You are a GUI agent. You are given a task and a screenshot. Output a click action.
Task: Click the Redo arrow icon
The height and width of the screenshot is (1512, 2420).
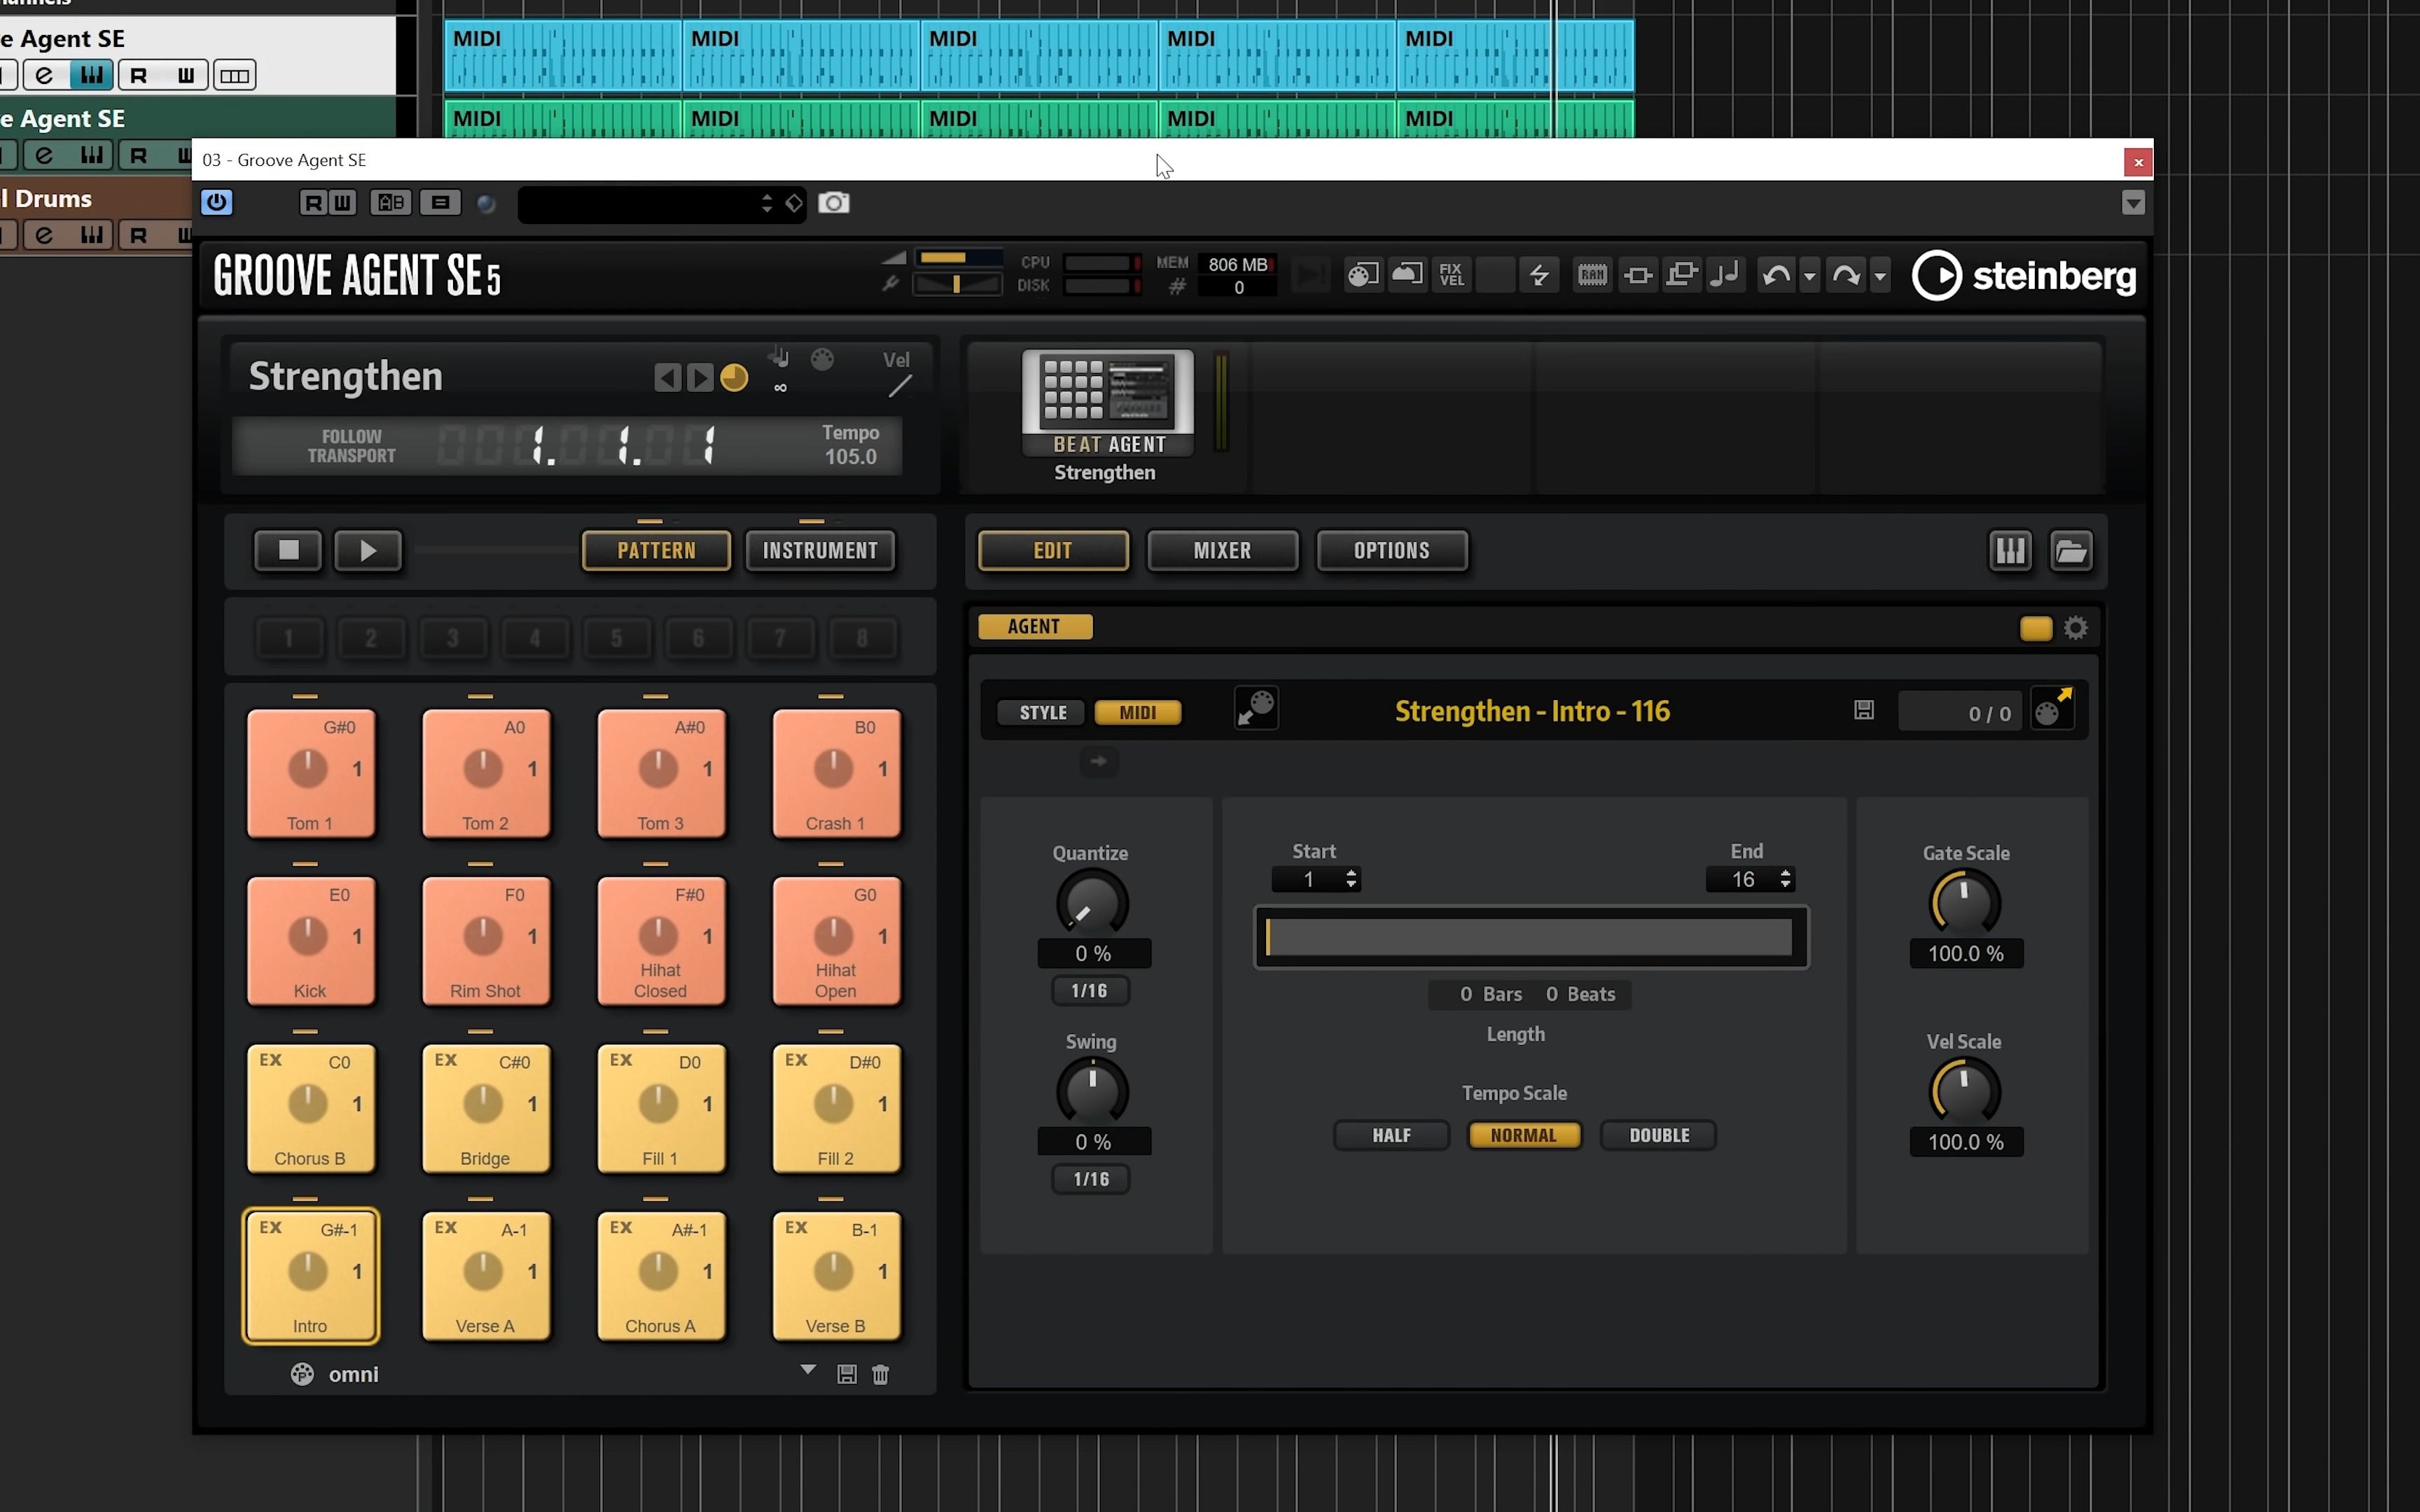point(1846,275)
